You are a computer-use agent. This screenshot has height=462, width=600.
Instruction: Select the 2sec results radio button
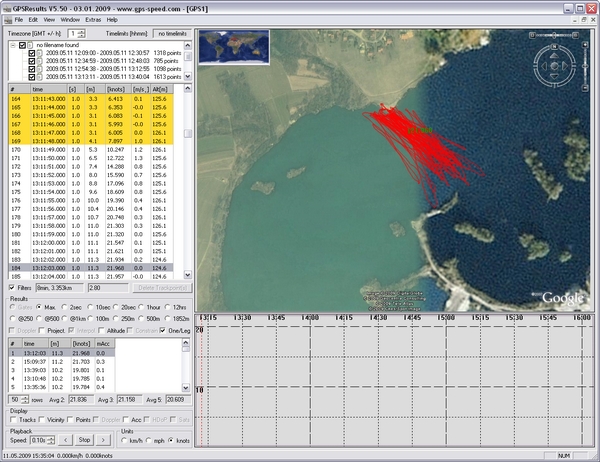[64, 307]
